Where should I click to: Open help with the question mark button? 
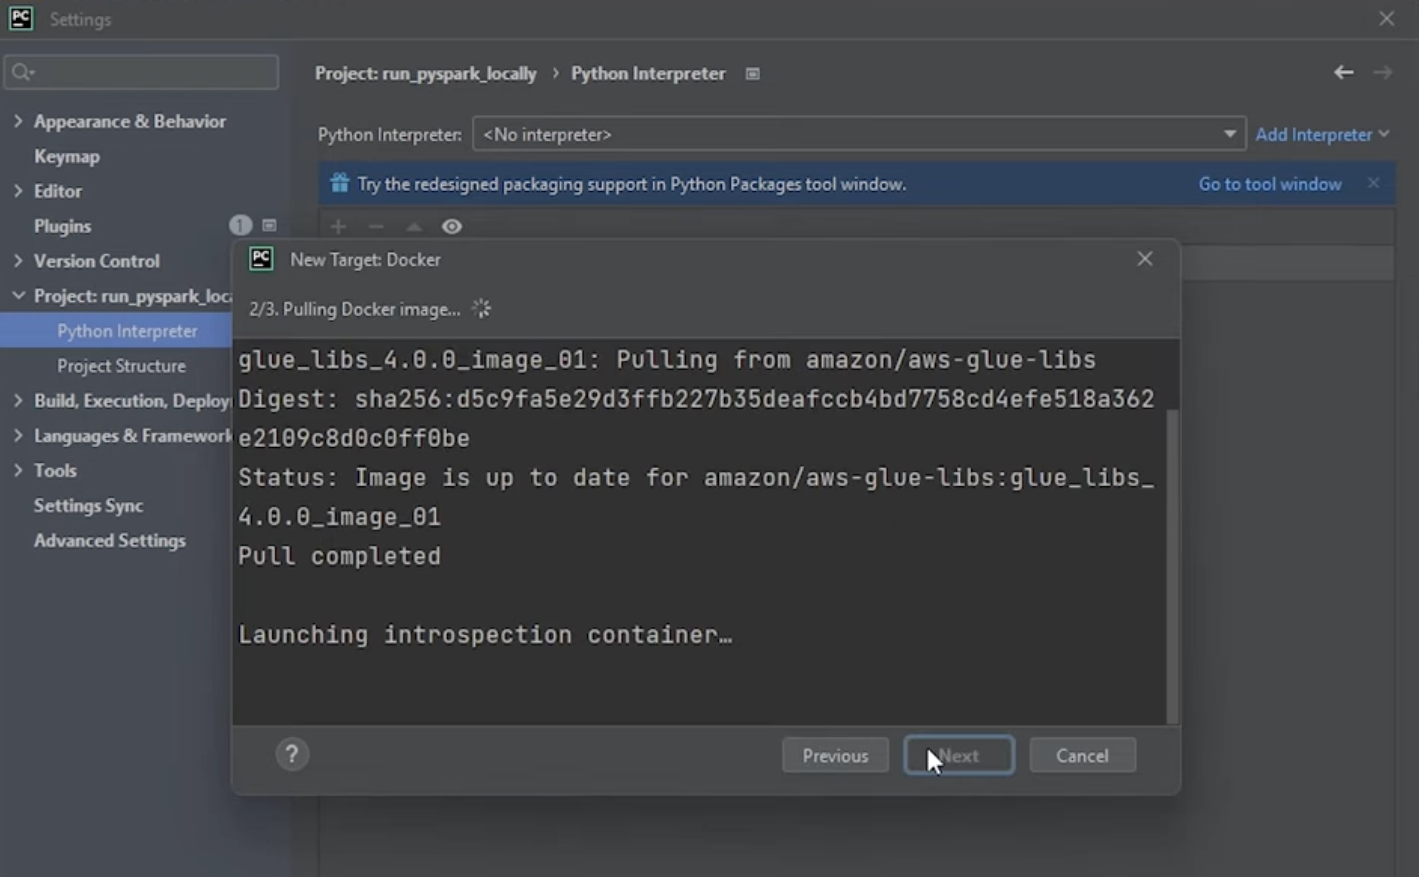click(292, 754)
